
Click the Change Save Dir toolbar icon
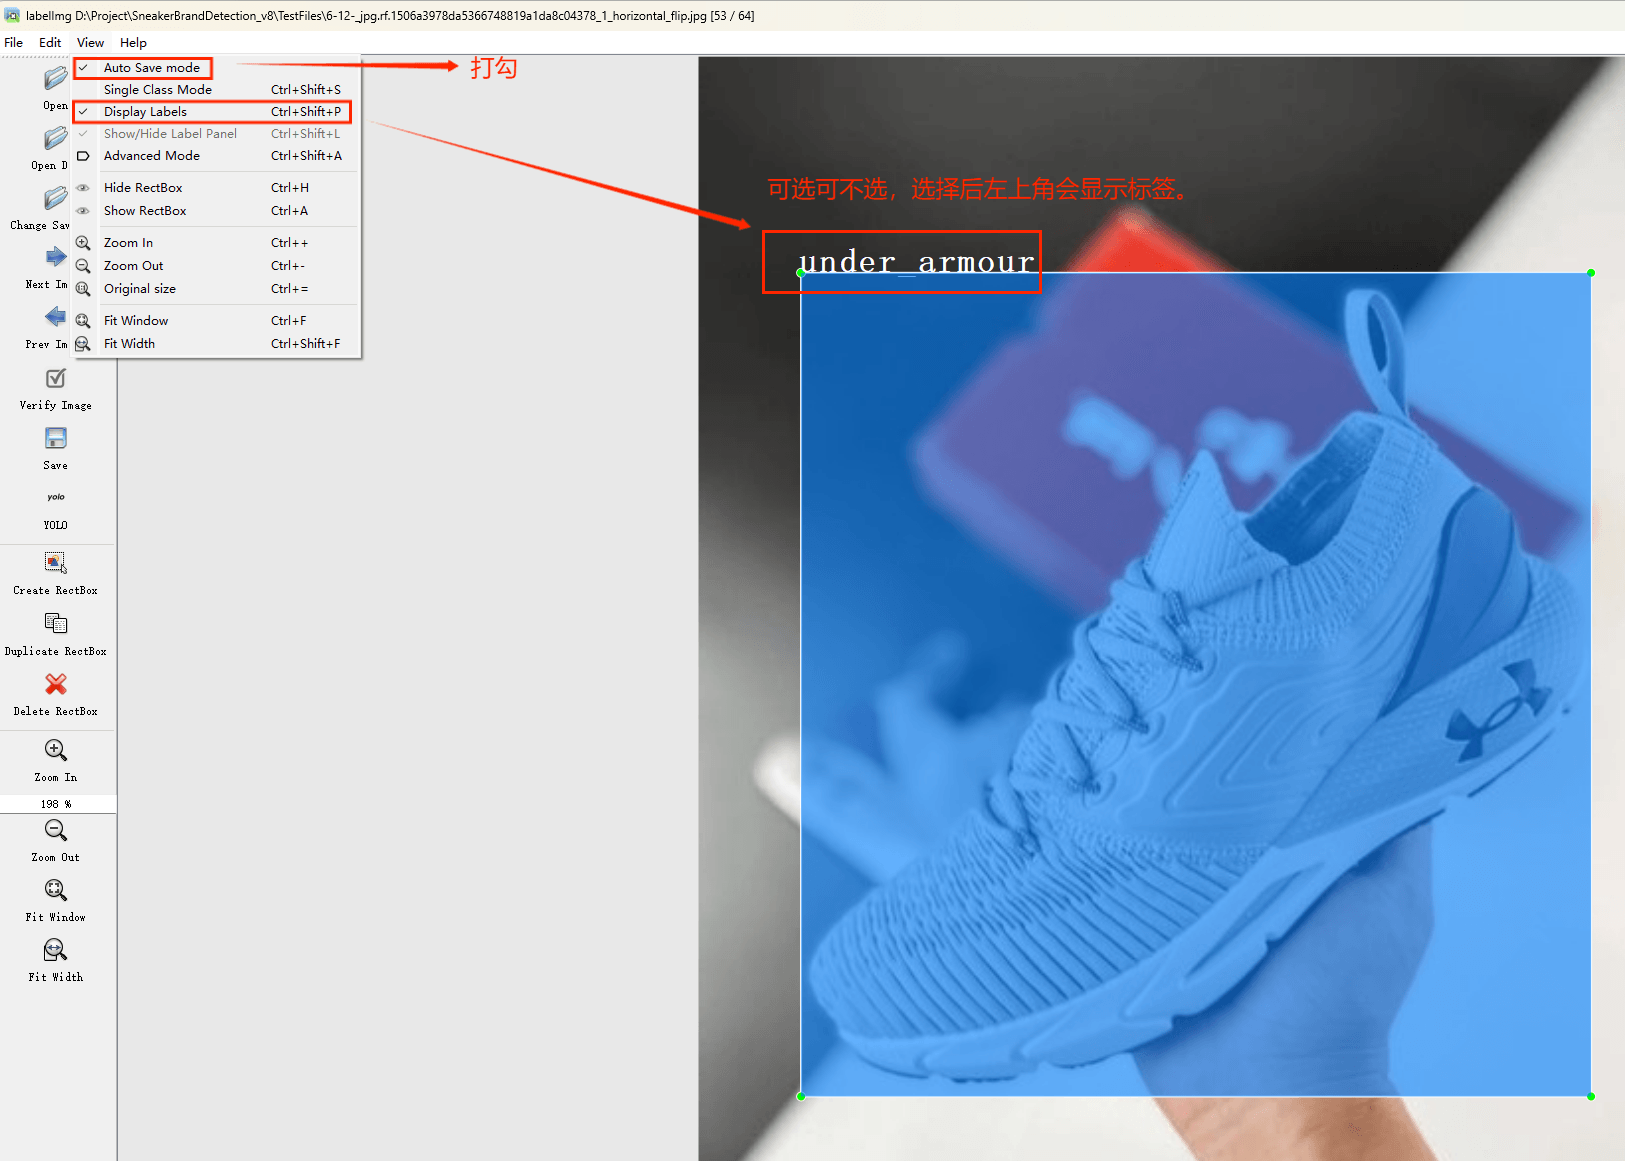coord(56,198)
